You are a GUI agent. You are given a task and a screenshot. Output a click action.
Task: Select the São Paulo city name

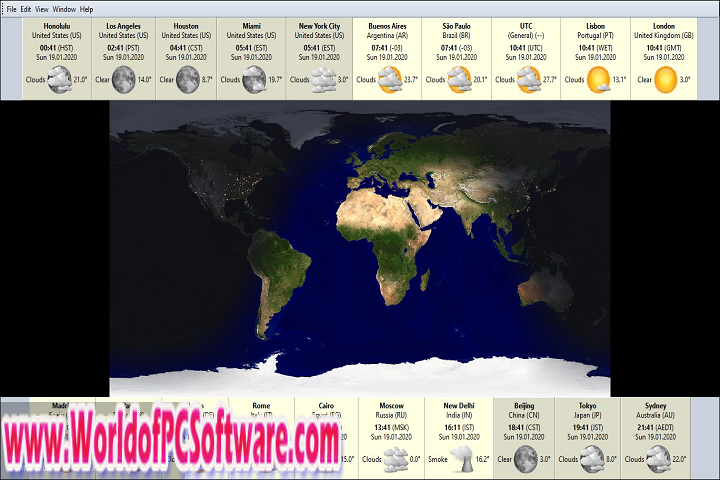click(x=456, y=26)
